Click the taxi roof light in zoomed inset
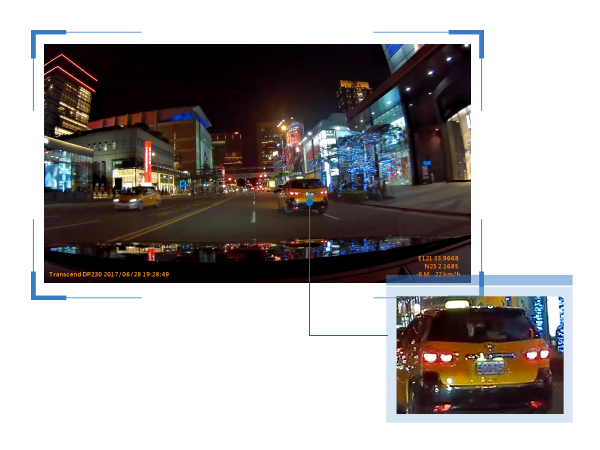 click(x=457, y=304)
